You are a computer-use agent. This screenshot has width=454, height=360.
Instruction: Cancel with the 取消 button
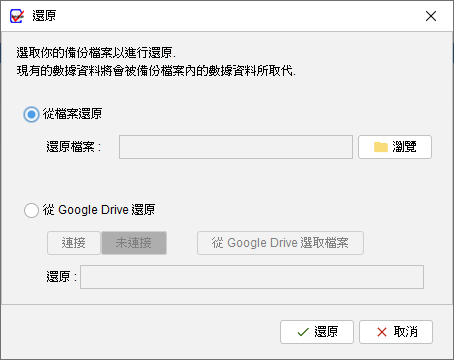pos(396,332)
